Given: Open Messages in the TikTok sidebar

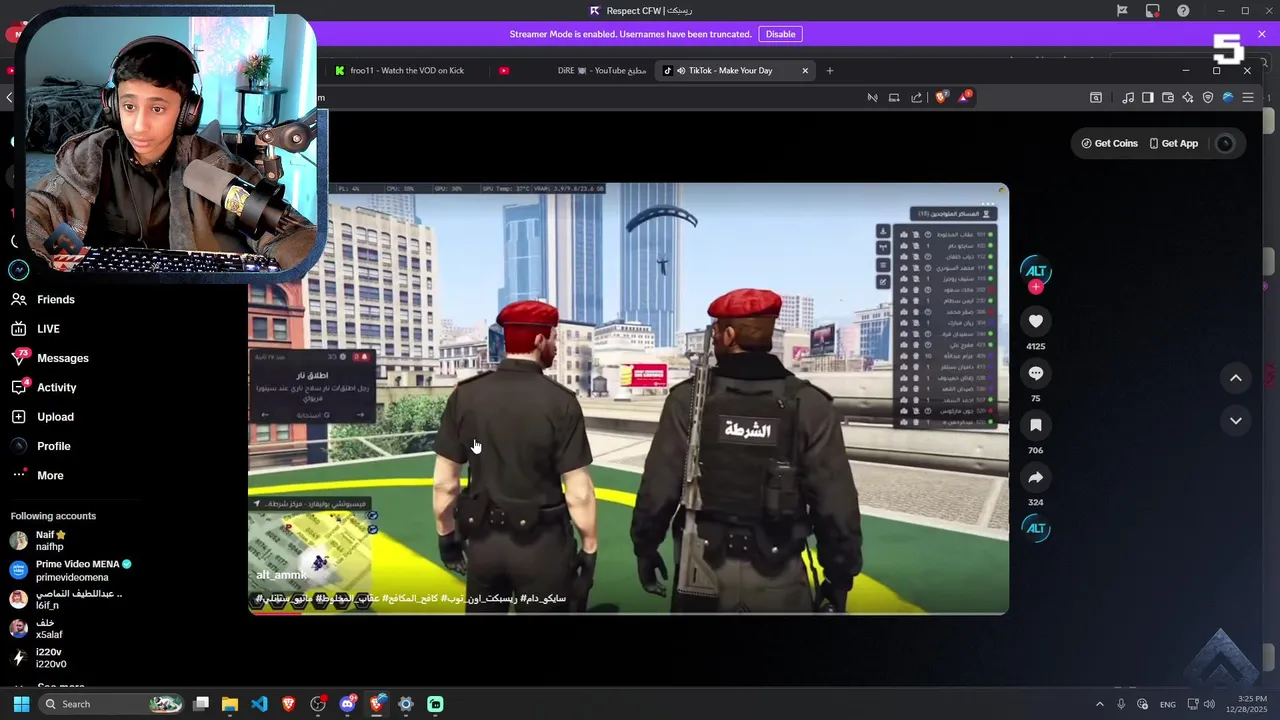Looking at the screenshot, I should (x=50, y=358).
